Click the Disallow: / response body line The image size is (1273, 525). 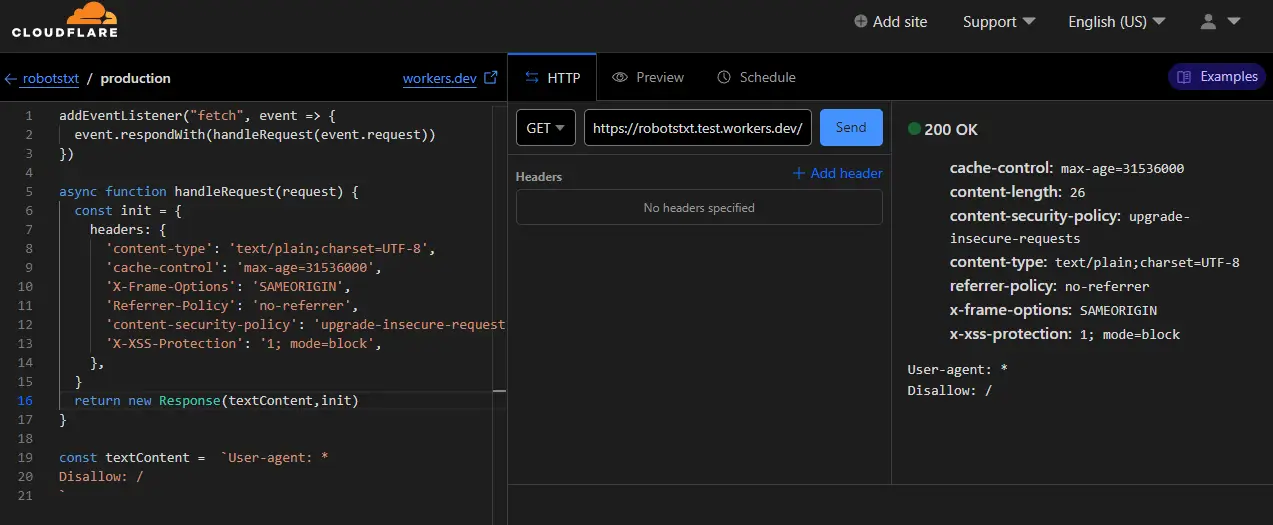pyautogui.click(x=949, y=391)
